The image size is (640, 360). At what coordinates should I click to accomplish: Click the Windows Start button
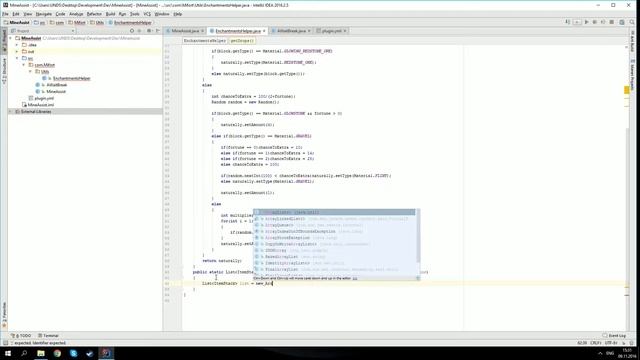pyautogui.click(x=8, y=353)
